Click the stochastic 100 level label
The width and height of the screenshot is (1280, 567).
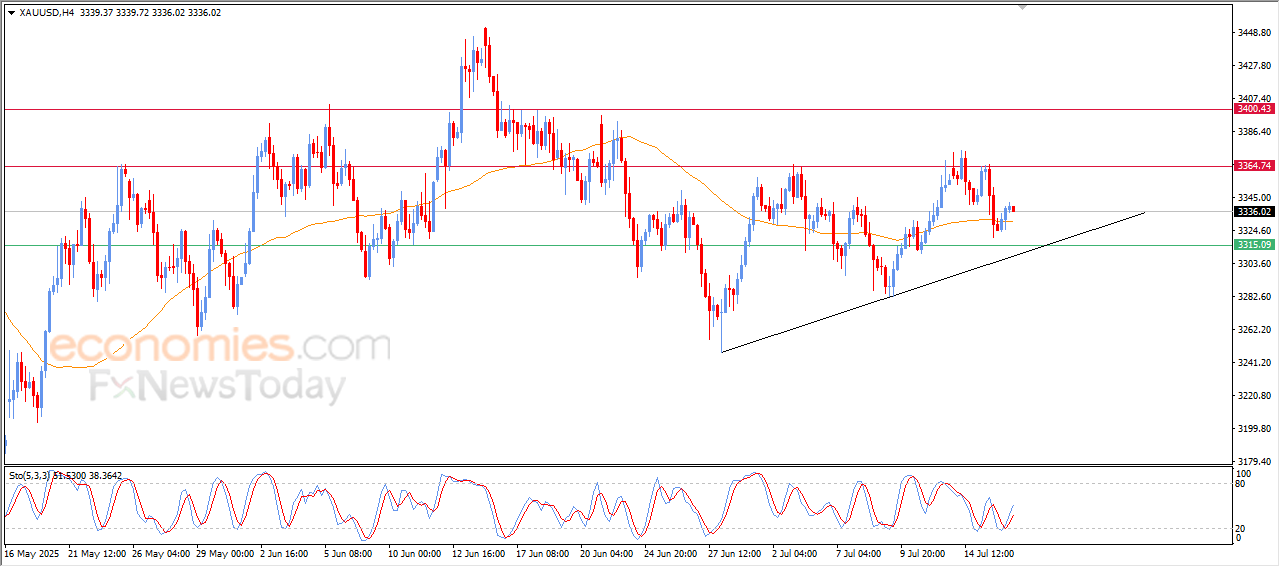(1244, 473)
